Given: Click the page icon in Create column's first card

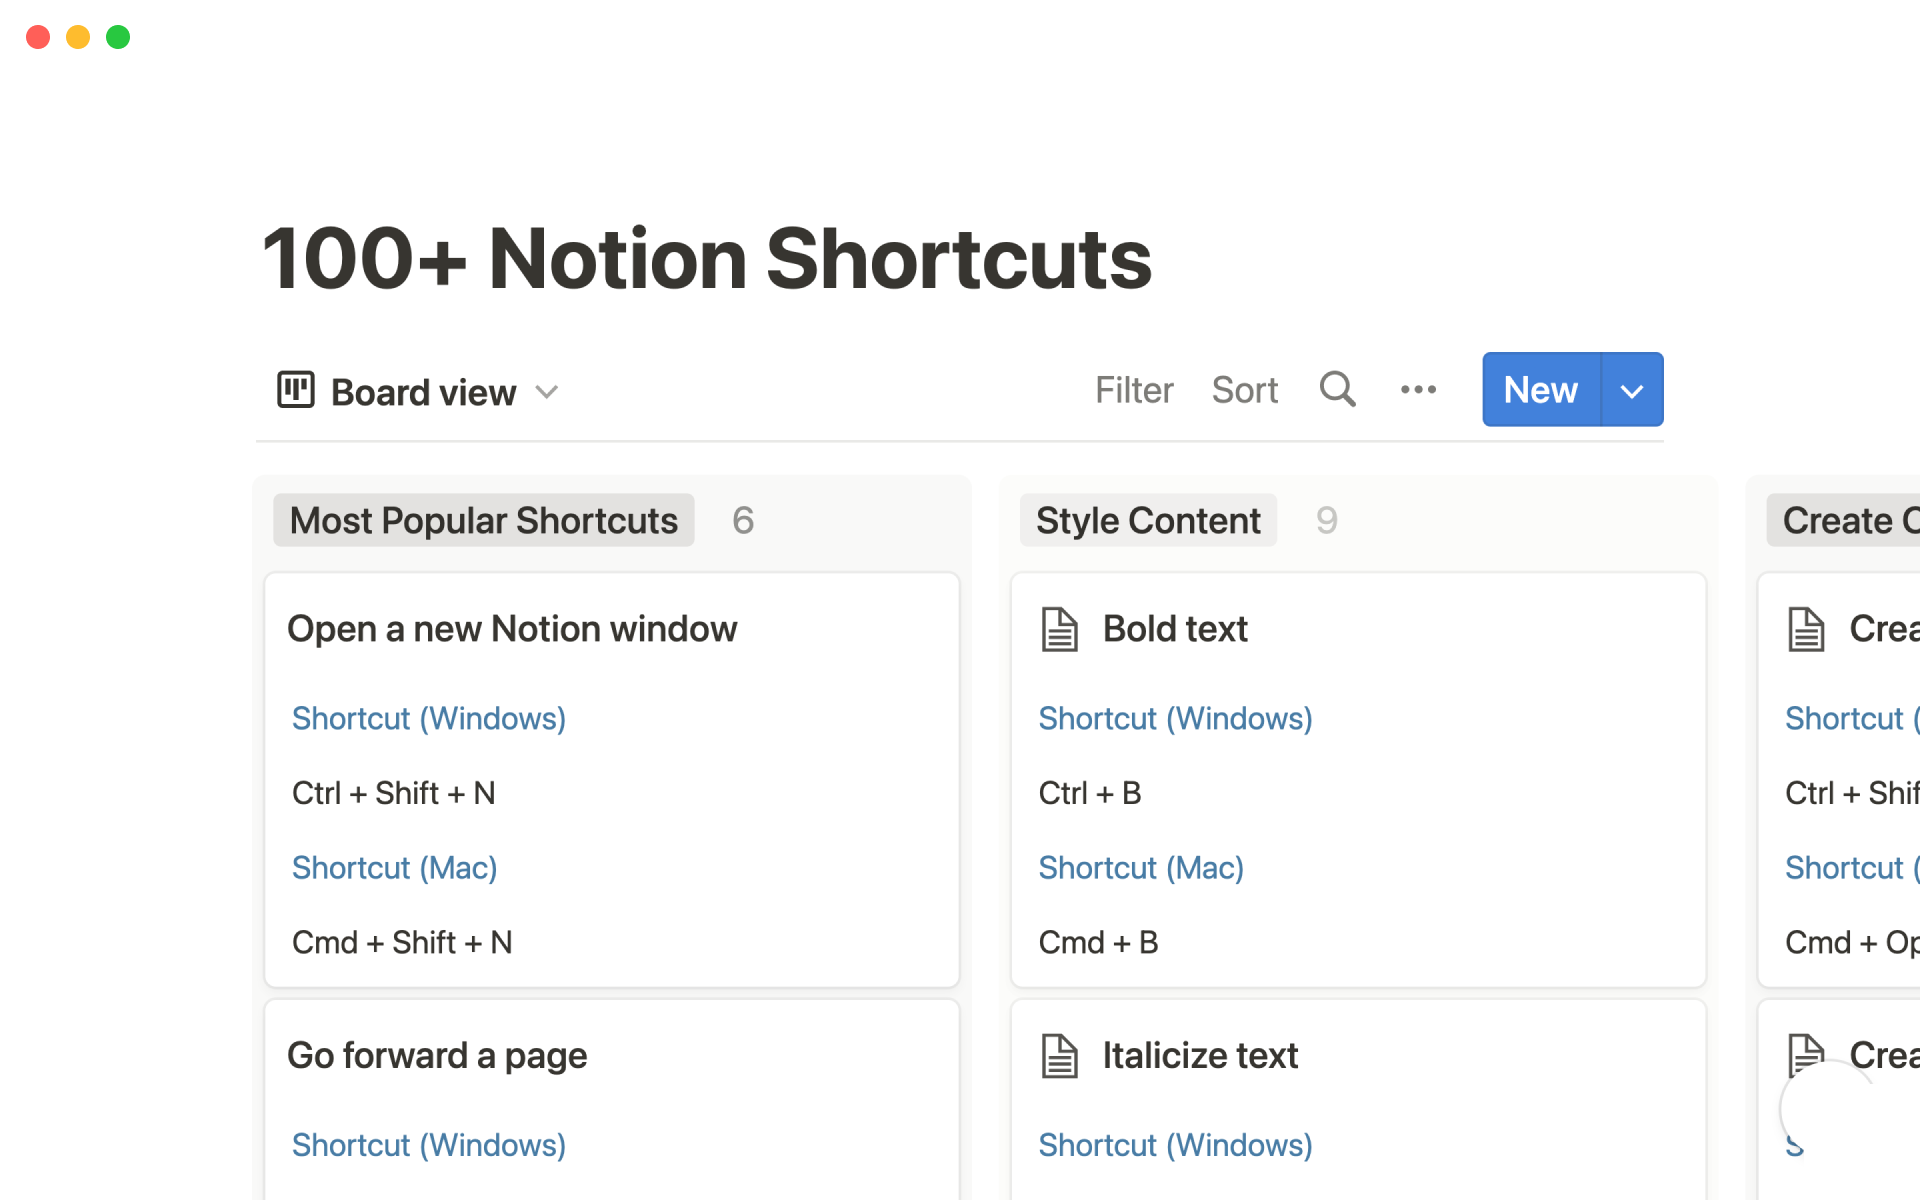Looking at the screenshot, I should point(1806,629).
